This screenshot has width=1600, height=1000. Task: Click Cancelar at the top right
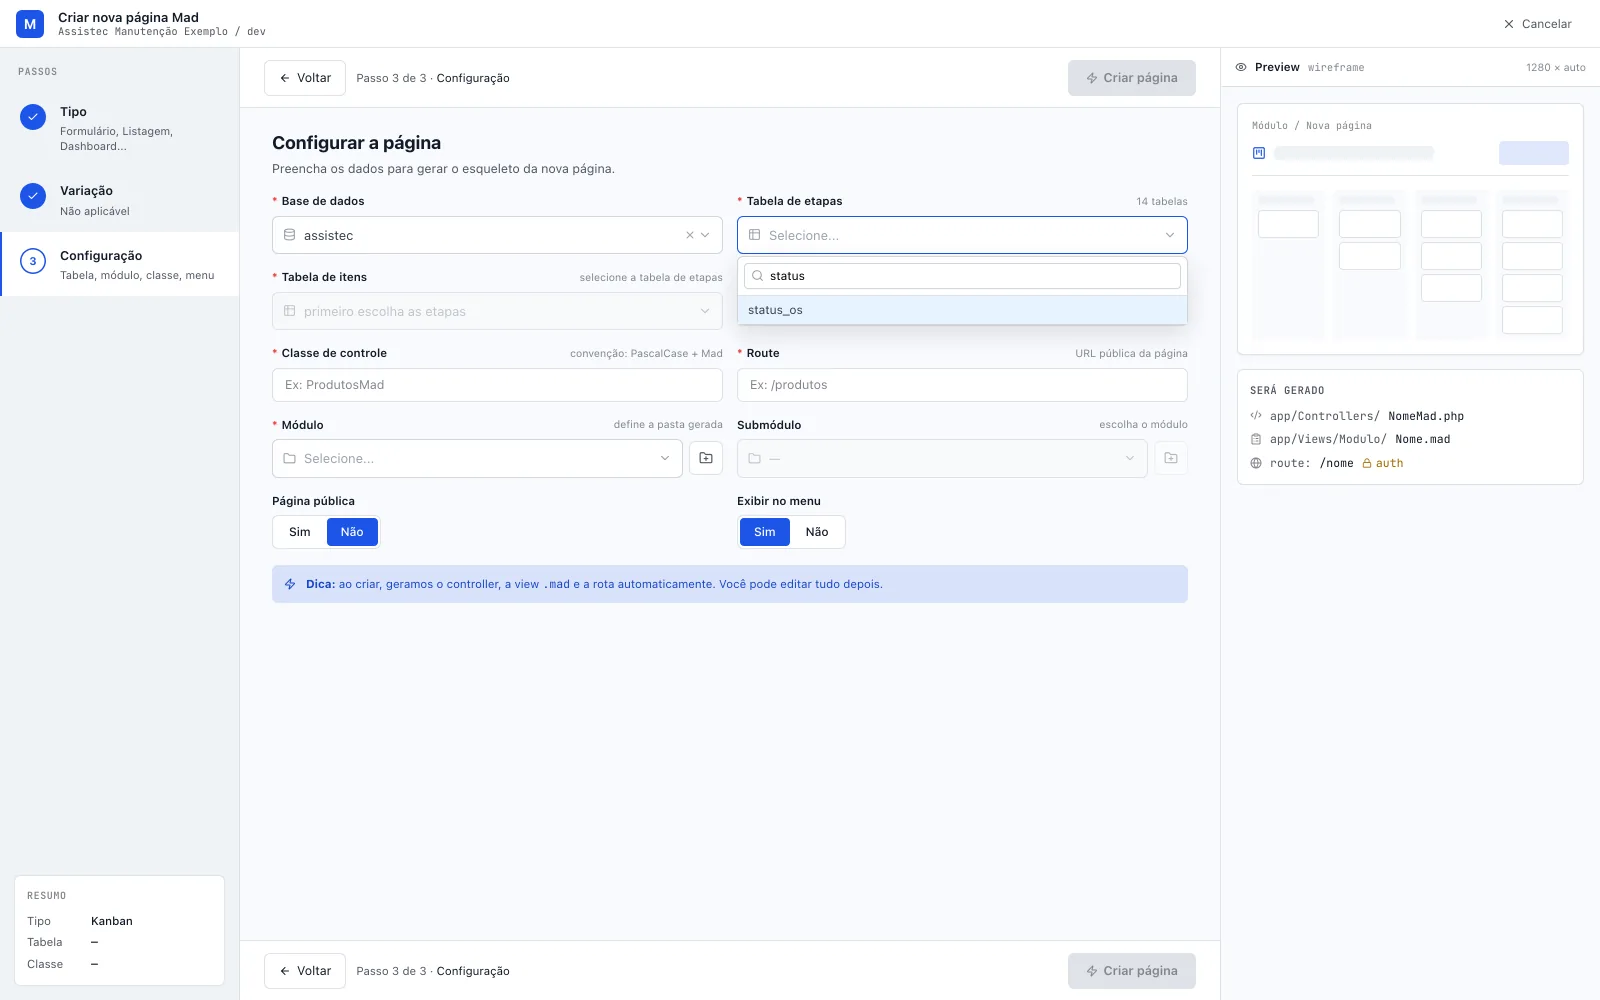point(1537,24)
